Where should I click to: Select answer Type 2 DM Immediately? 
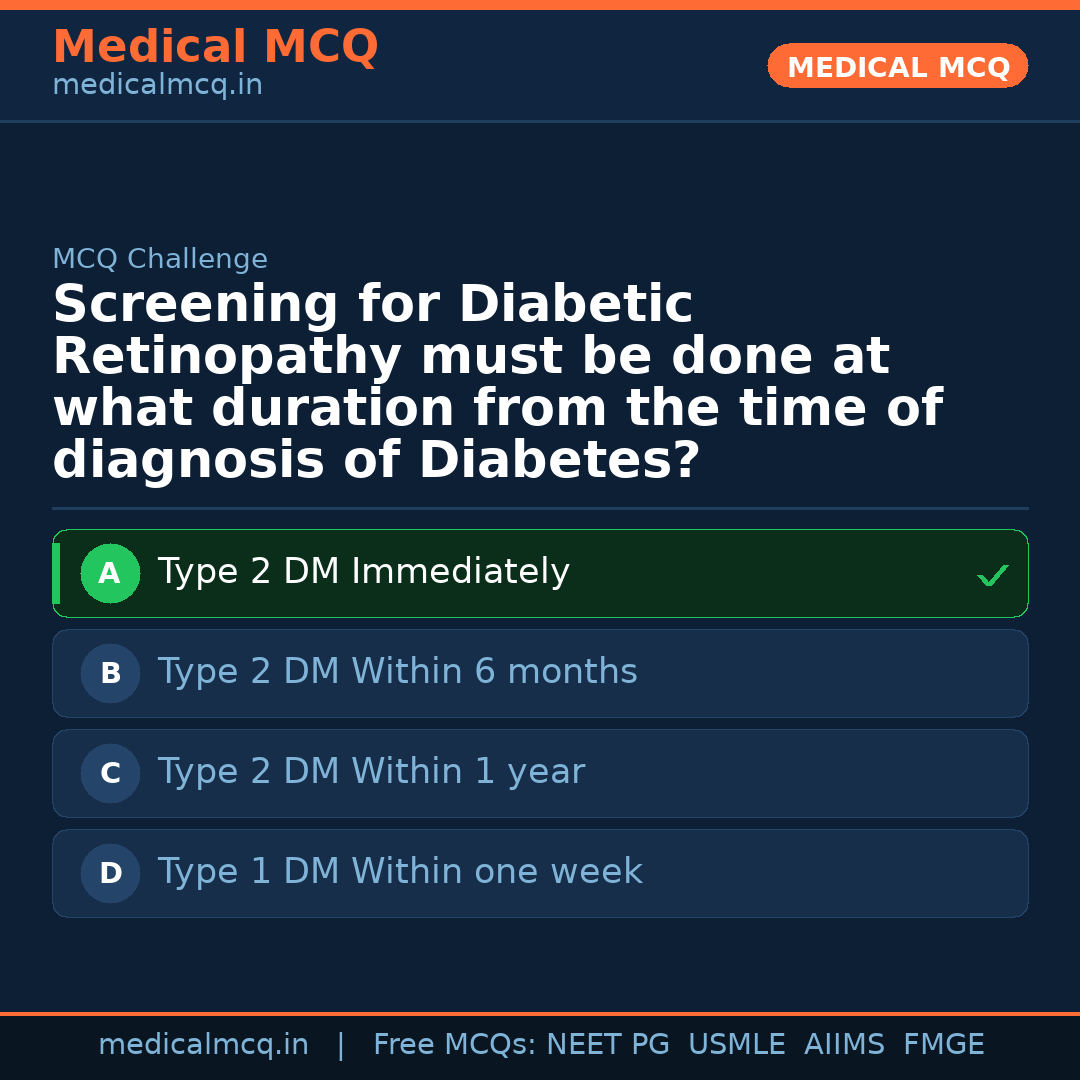pos(363,573)
